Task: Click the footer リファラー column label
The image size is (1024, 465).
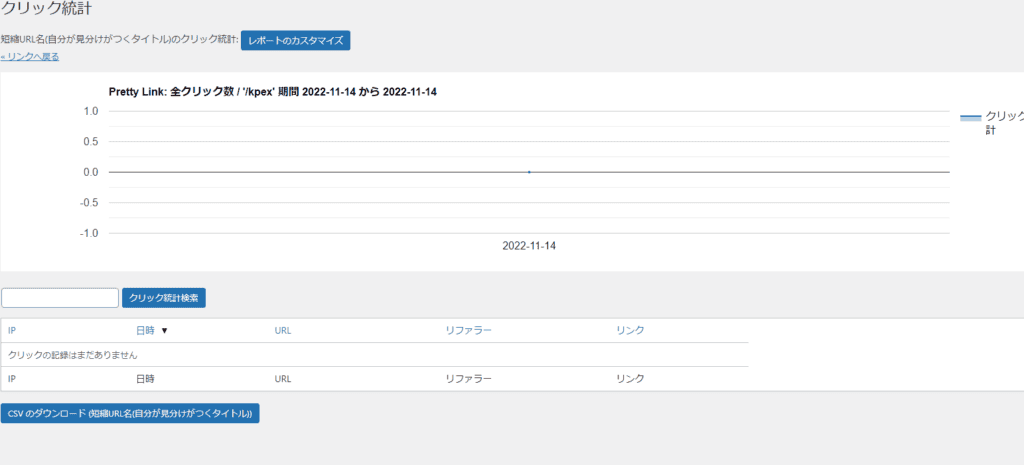Action: (x=468, y=378)
